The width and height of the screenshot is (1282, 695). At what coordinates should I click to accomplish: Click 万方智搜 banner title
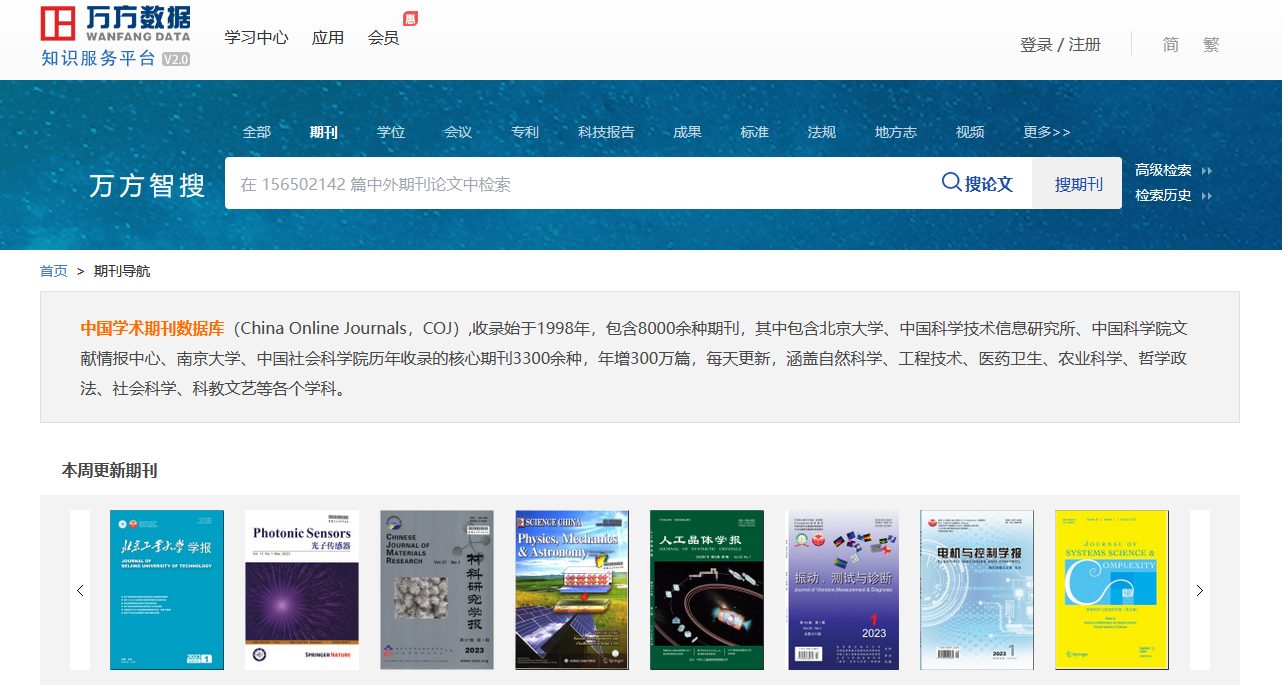[x=147, y=185]
